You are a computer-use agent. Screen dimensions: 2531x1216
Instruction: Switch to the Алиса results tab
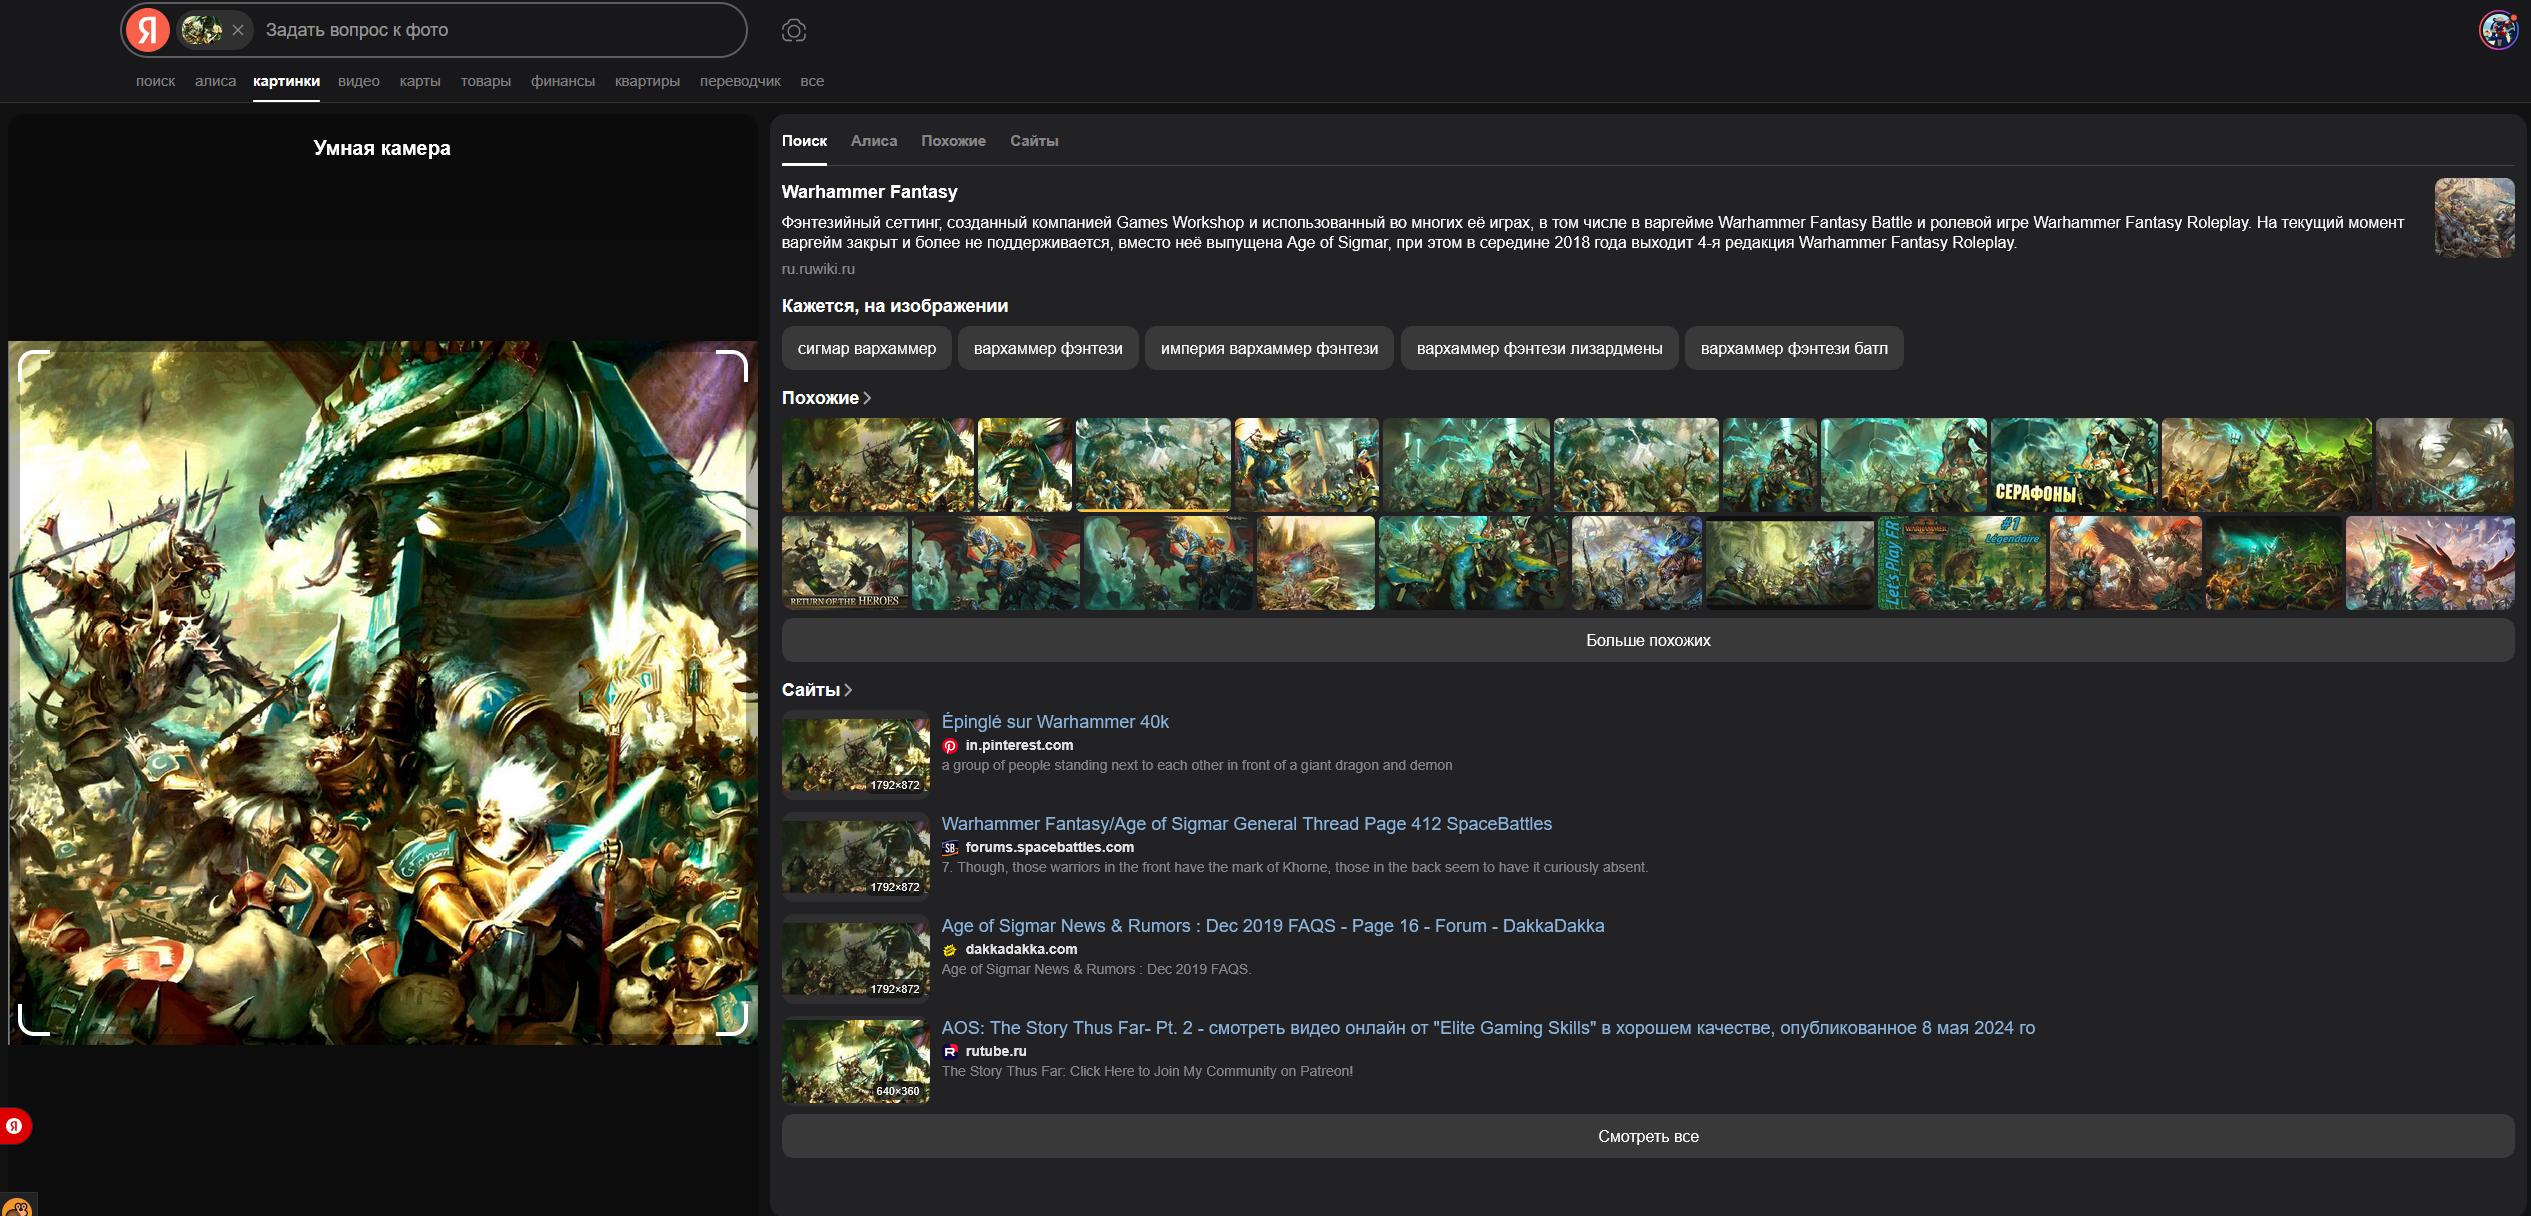click(x=873, y=141)
